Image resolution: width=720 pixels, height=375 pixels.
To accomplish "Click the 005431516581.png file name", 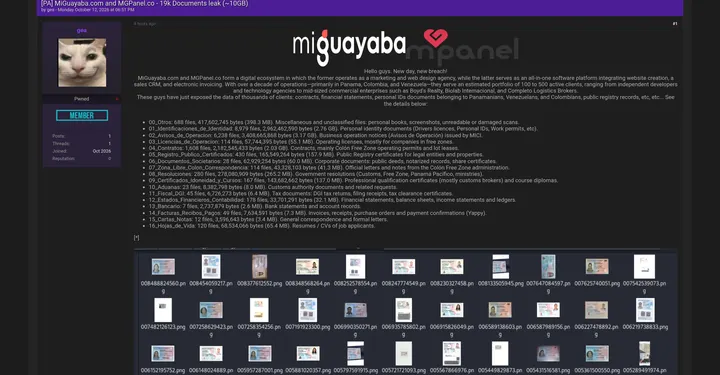I will tap(548, 370).
